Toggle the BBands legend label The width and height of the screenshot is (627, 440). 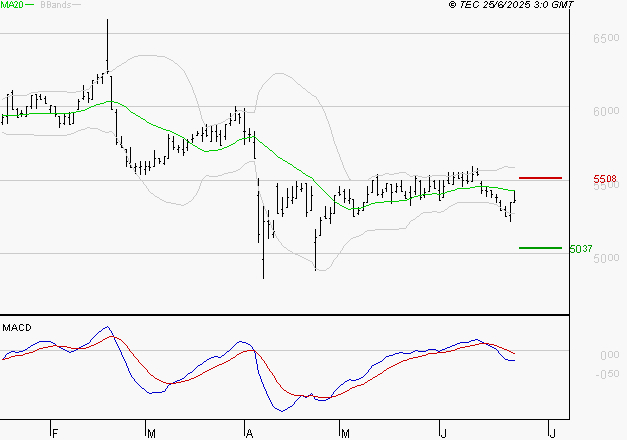tap(54, 6)
